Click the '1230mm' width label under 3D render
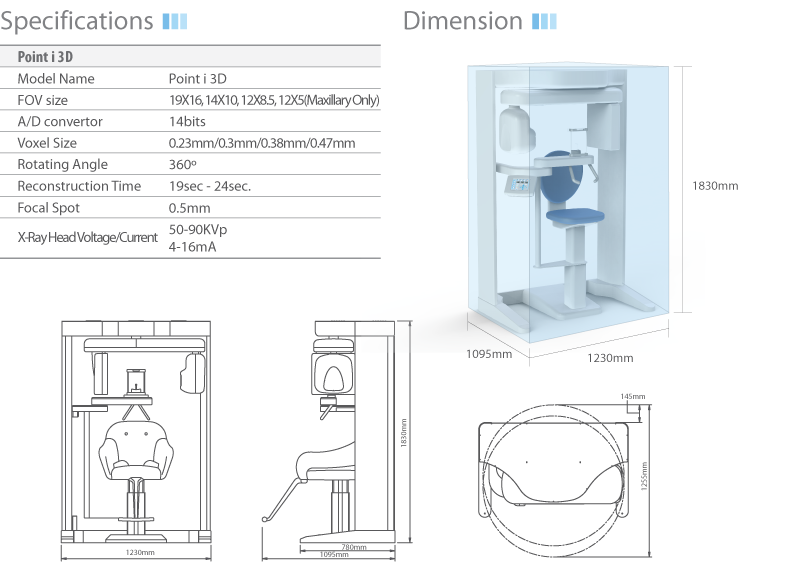Screen dimensions: 802x572 pos(610,358)
